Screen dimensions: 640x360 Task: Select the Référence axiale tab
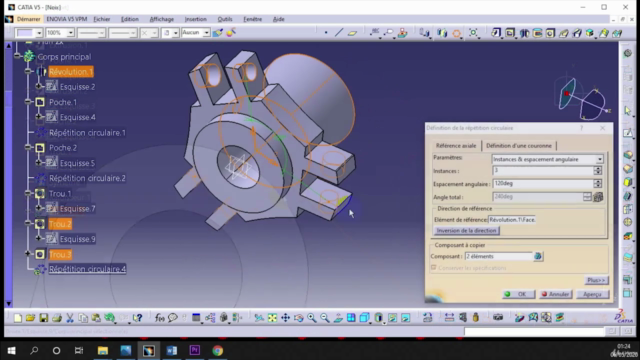[x=456, y=146]
